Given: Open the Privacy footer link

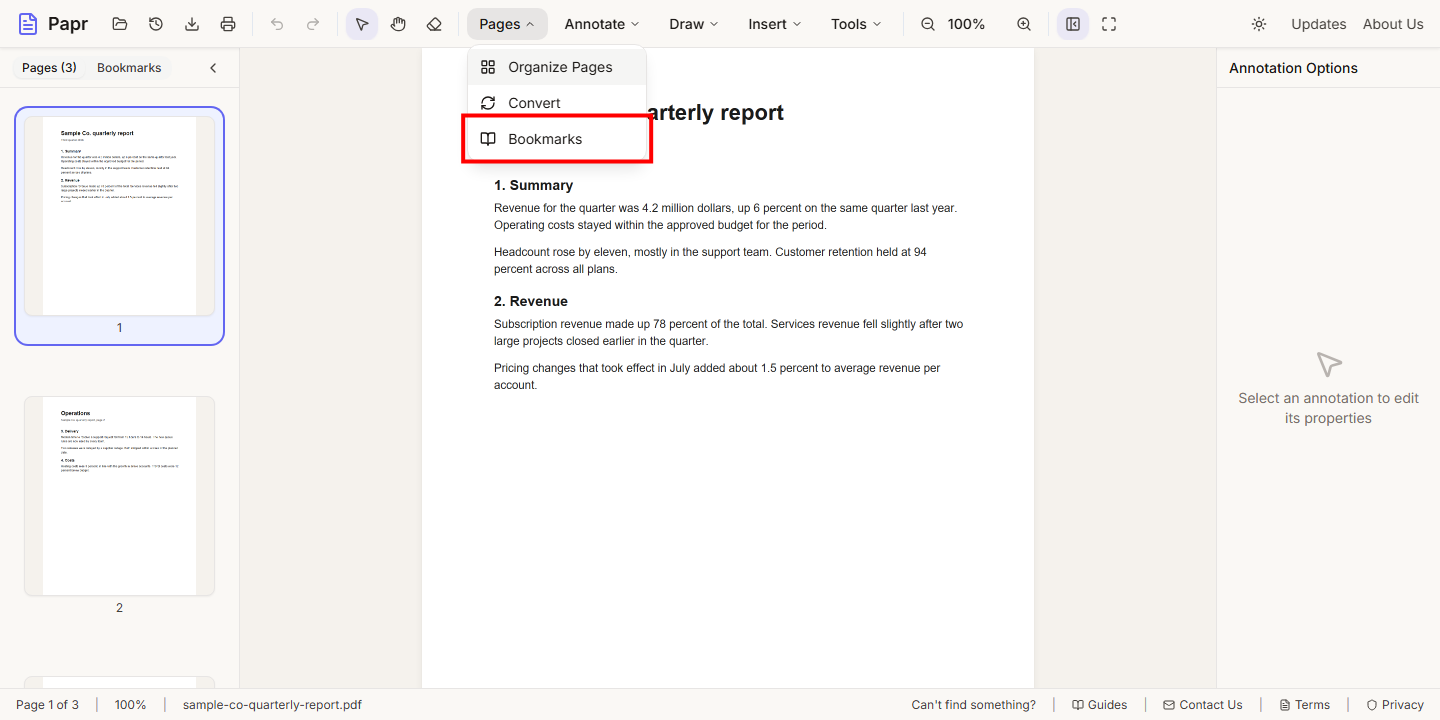Looking at the screenshot, I should 1395,705.
